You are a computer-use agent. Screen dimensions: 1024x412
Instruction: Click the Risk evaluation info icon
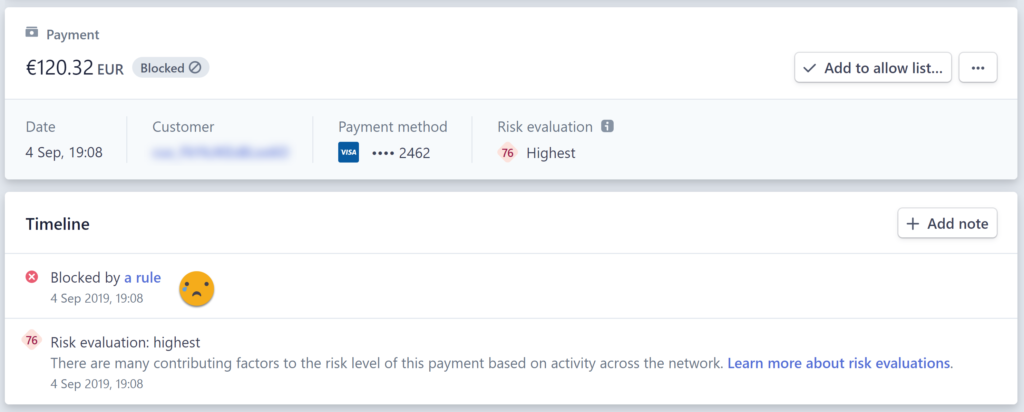pyautogui.click(x=607, y=126)
